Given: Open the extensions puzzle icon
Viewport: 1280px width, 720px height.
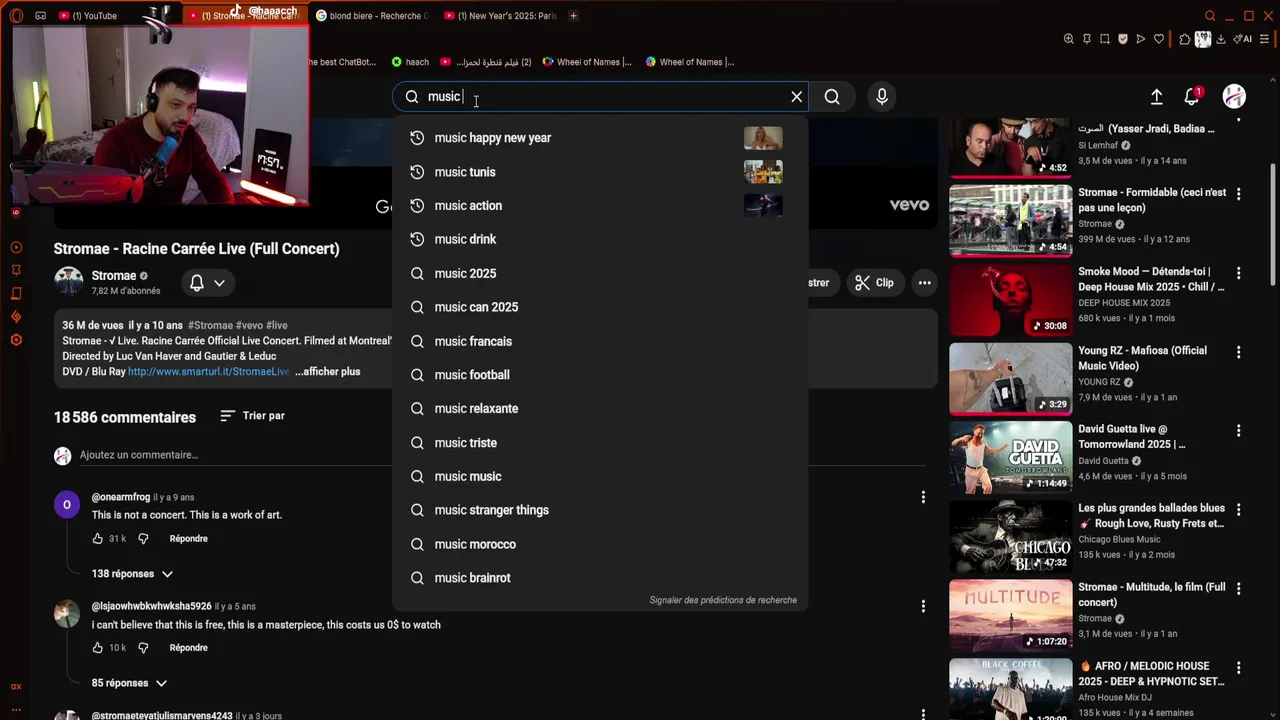Looking at the screenshot, I should pos(1185,39).
